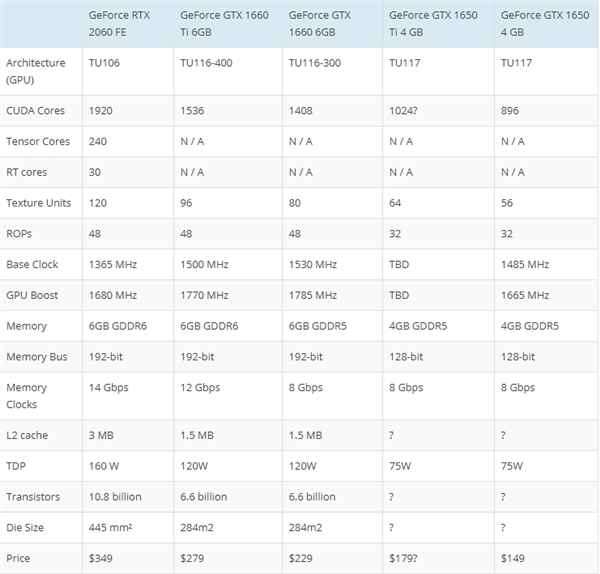
Task: Click the TU106 architecture cell
Action: point(106,62)
